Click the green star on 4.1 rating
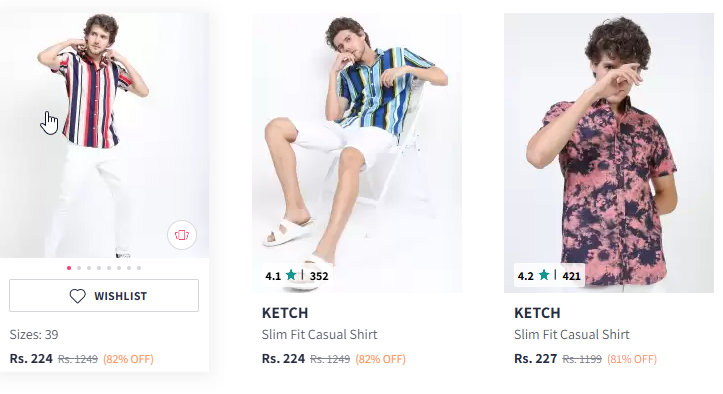Image resolution: width=723 pixels, height=394 pixels. (291, 275)
